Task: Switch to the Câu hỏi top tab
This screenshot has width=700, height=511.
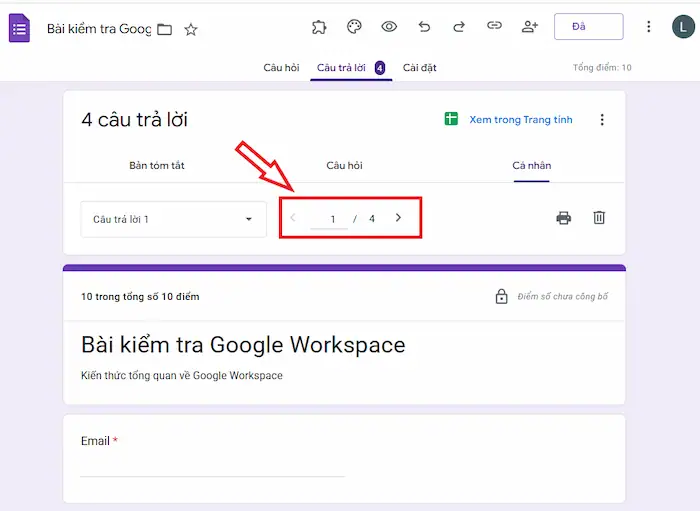Action: tap(281, 68)
